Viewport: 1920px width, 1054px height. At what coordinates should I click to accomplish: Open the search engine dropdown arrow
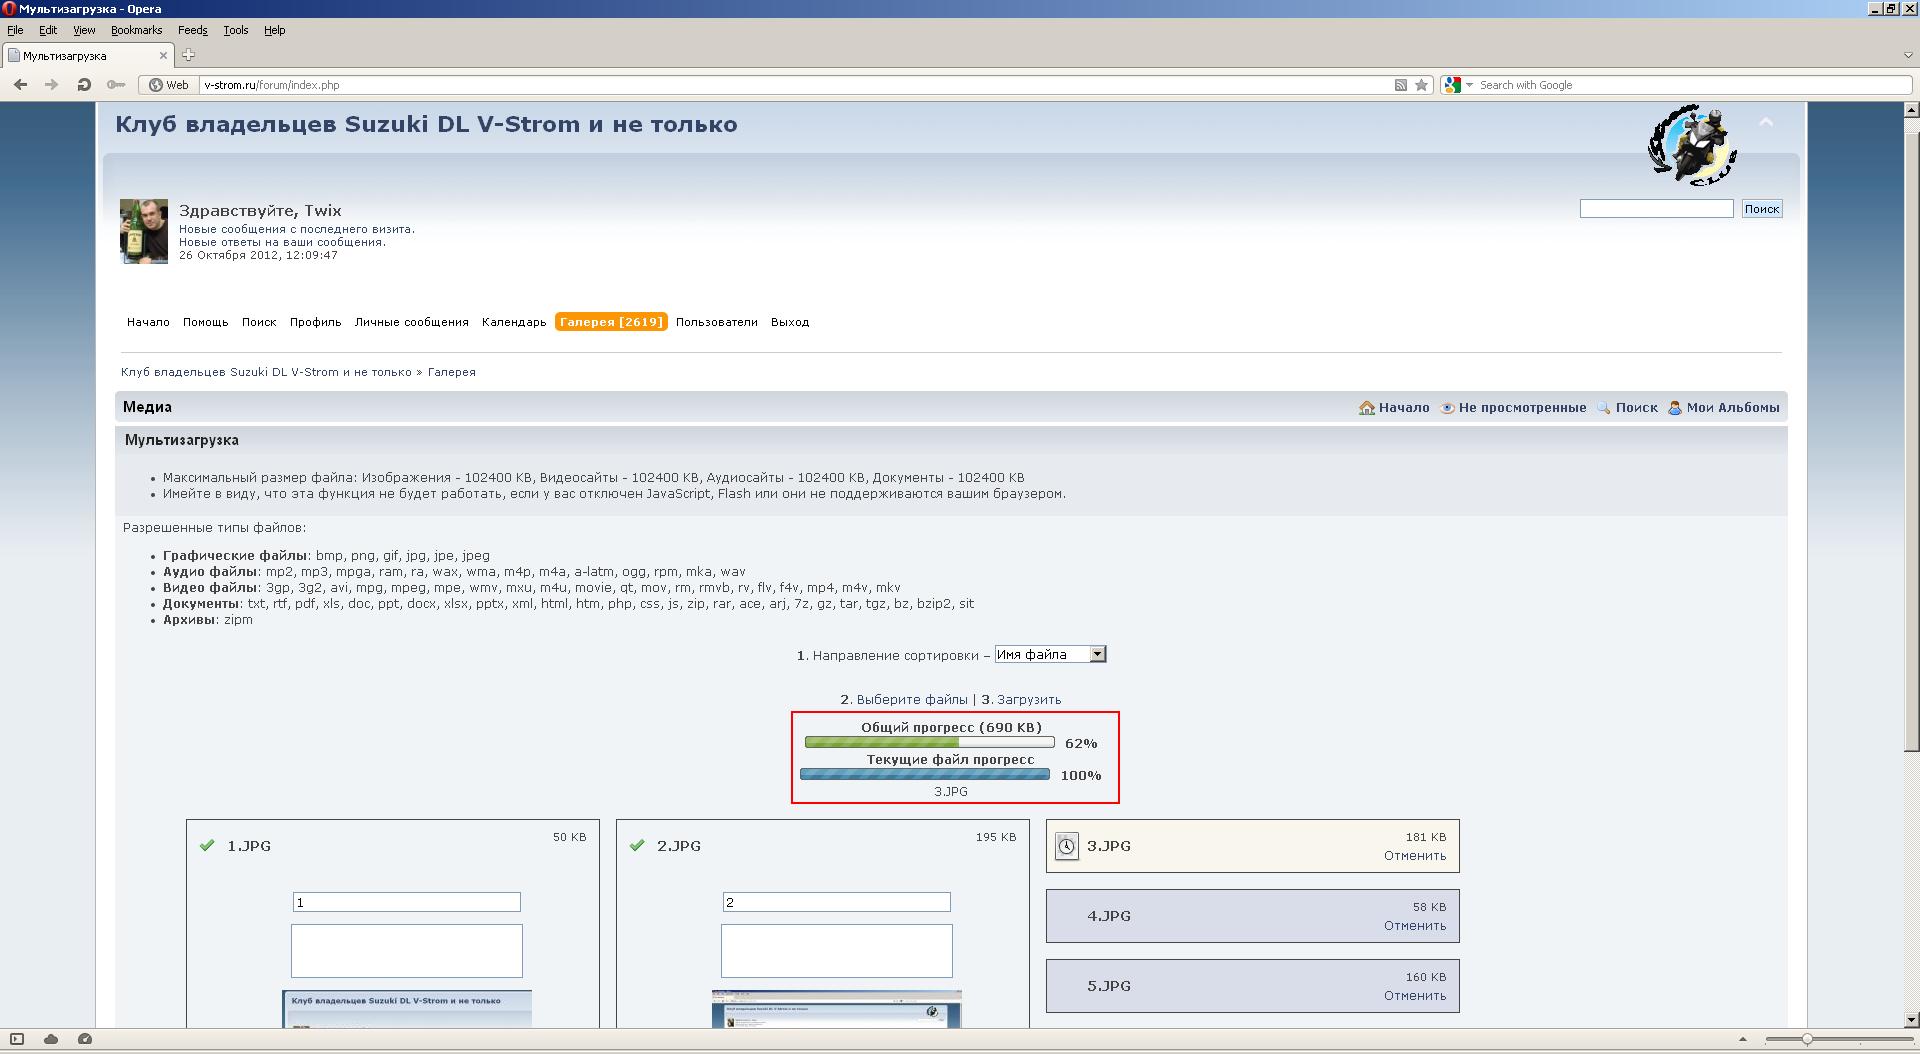point(1469,85)
